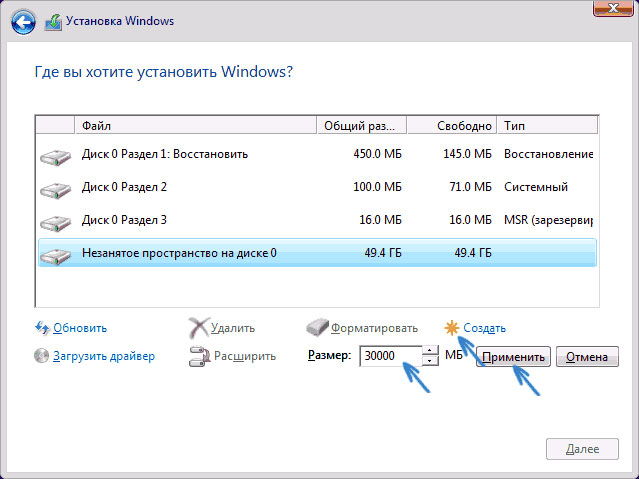Increase partition size with up spinner arrow
639x479 pixels.
(x=430, y=350)
